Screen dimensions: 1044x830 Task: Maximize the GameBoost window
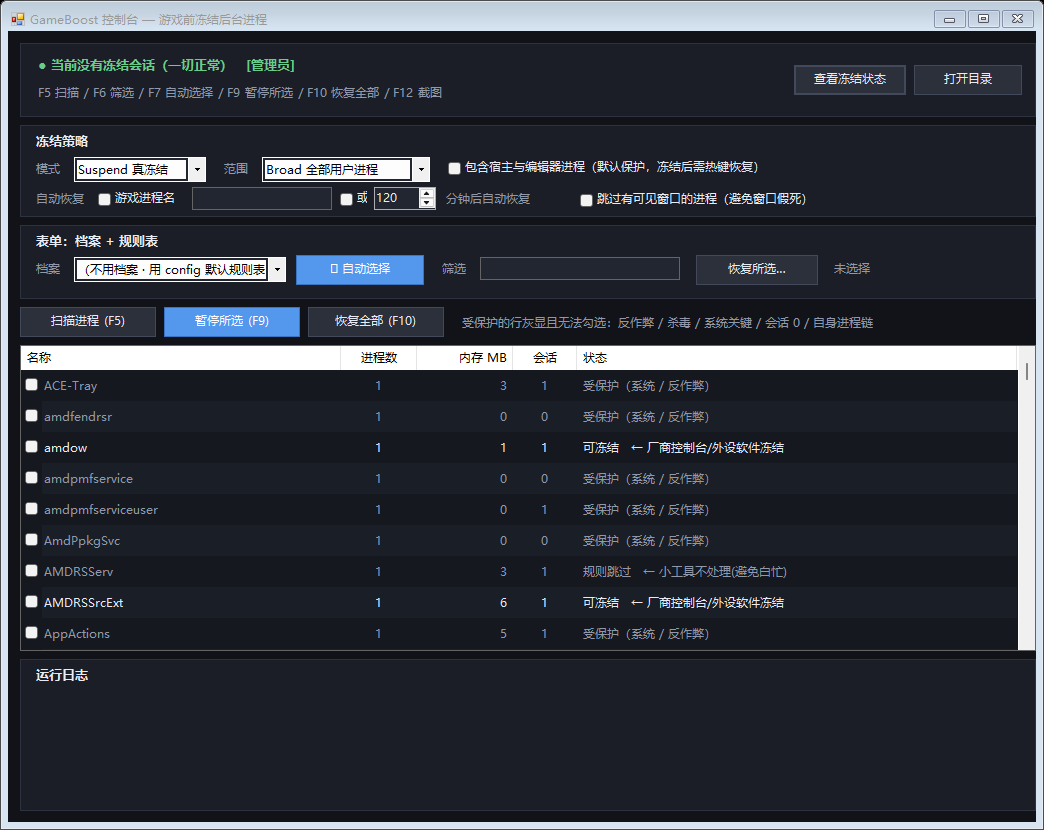[x=983, y=19]
